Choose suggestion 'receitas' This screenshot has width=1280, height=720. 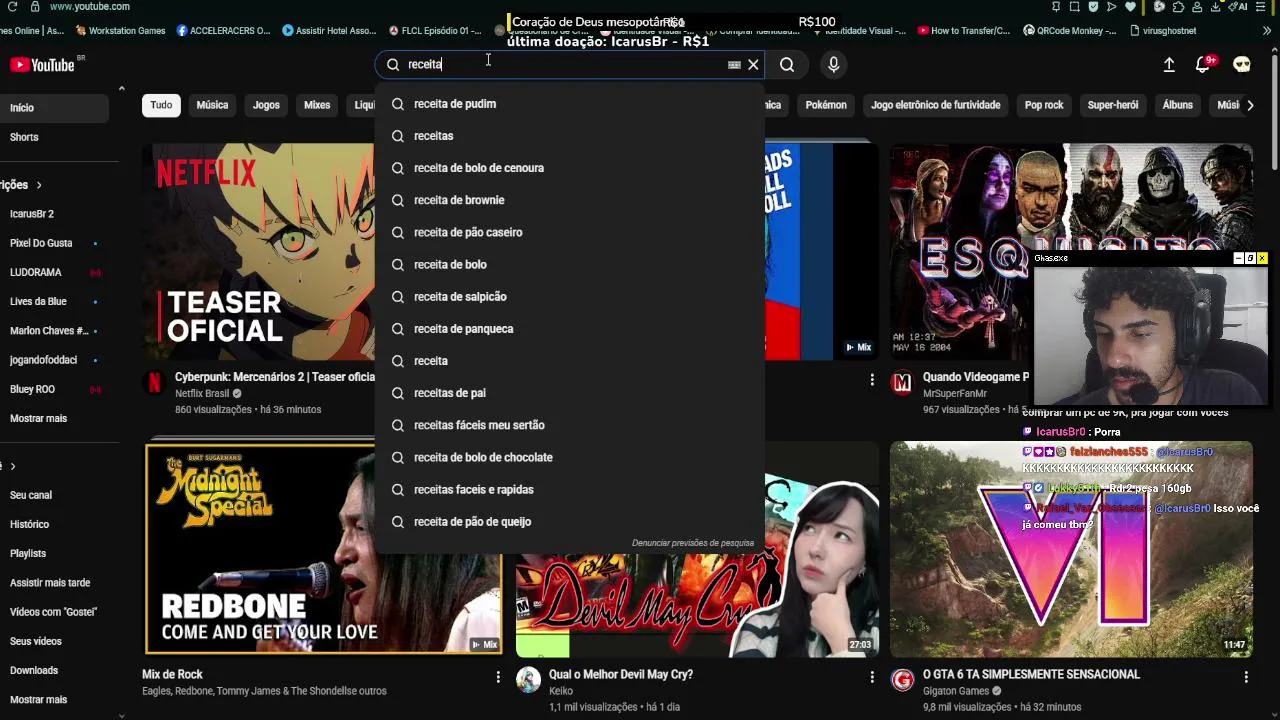pos(569,136)
